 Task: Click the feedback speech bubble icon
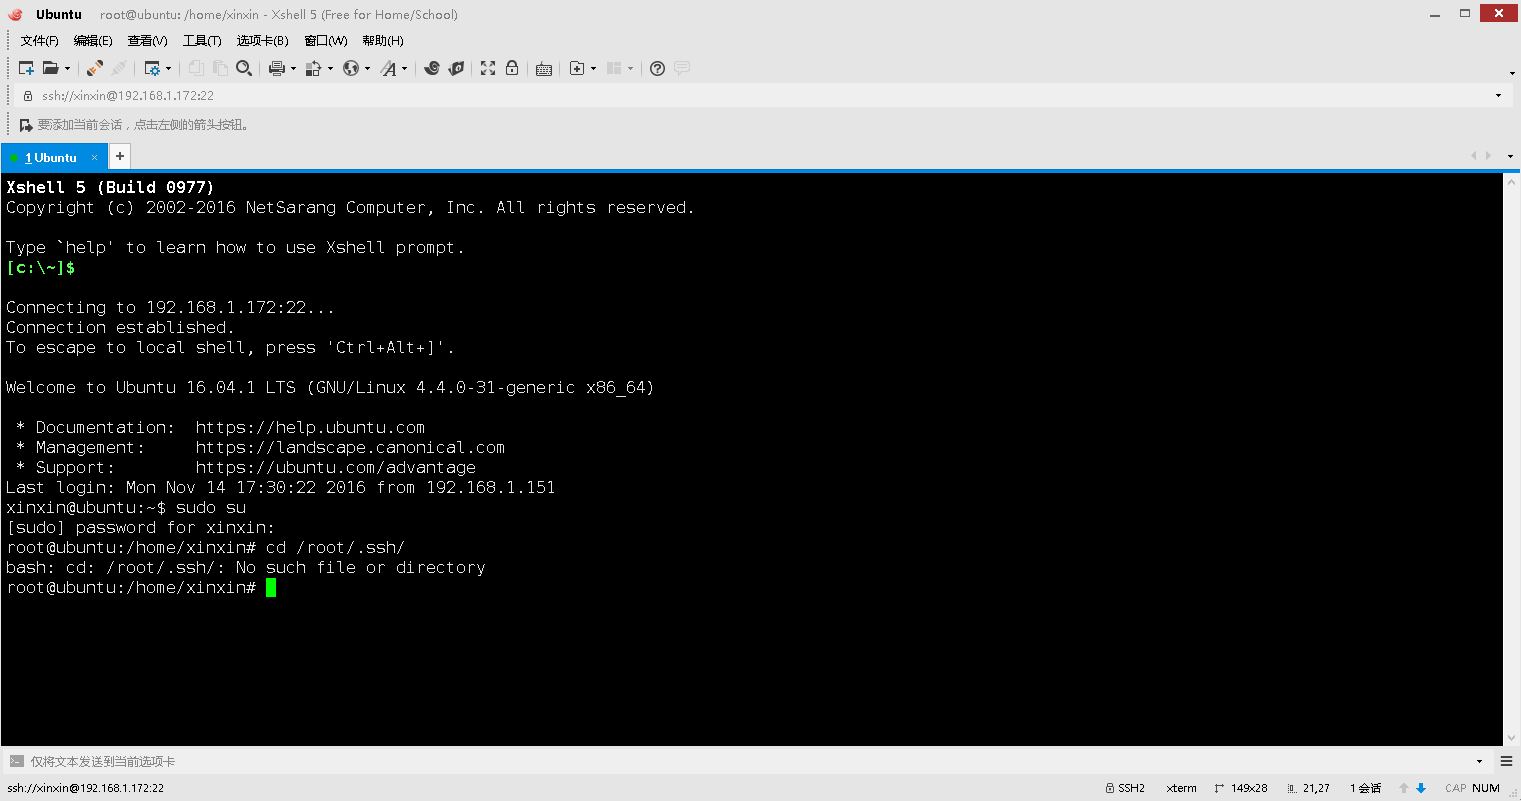682,68
